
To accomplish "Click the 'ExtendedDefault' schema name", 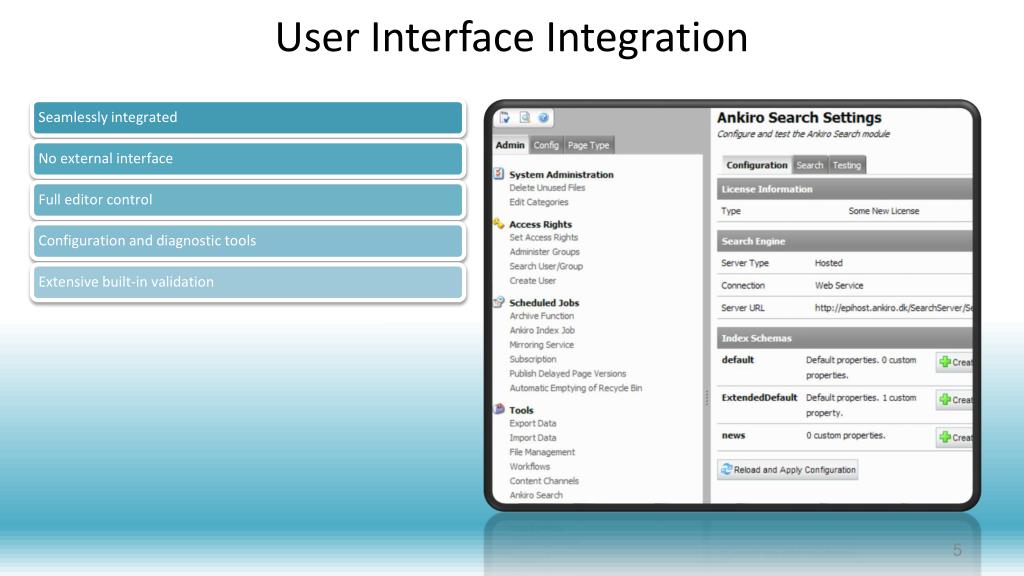I will (x=760, y=398).
